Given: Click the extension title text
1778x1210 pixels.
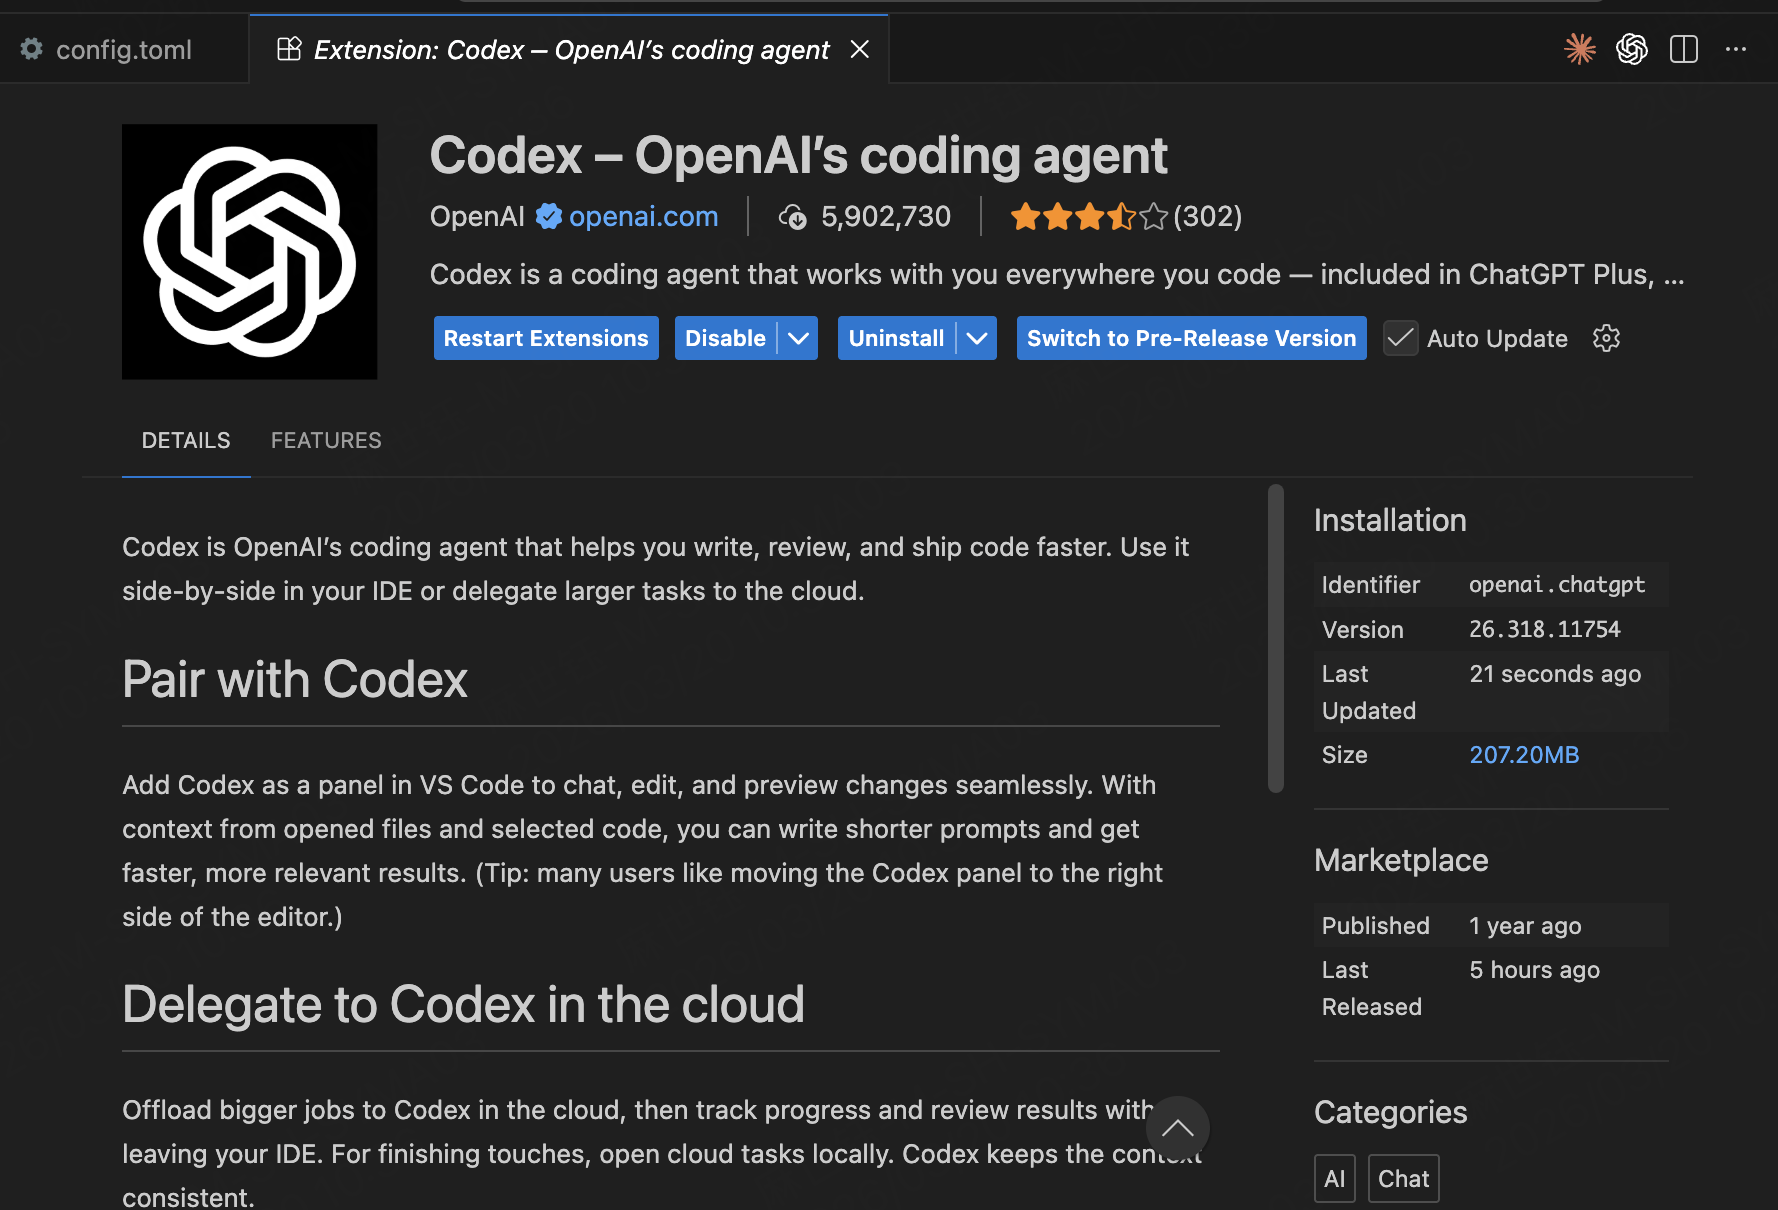Looking at the screenshot, I should pyautogui.click(x=798, y=156).
